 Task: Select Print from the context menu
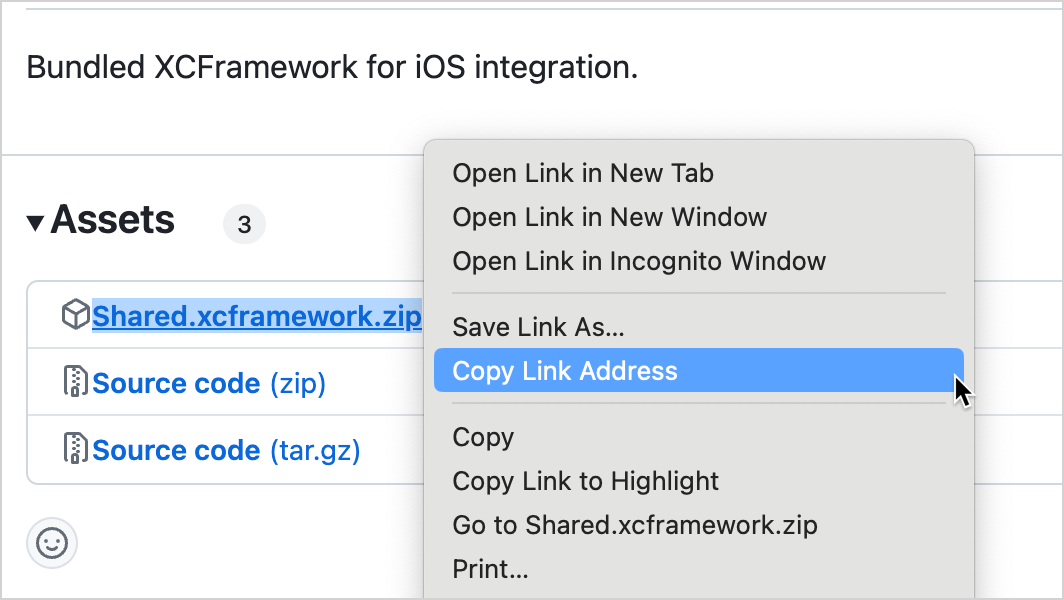pyautogui.click(x=490, y=568)
